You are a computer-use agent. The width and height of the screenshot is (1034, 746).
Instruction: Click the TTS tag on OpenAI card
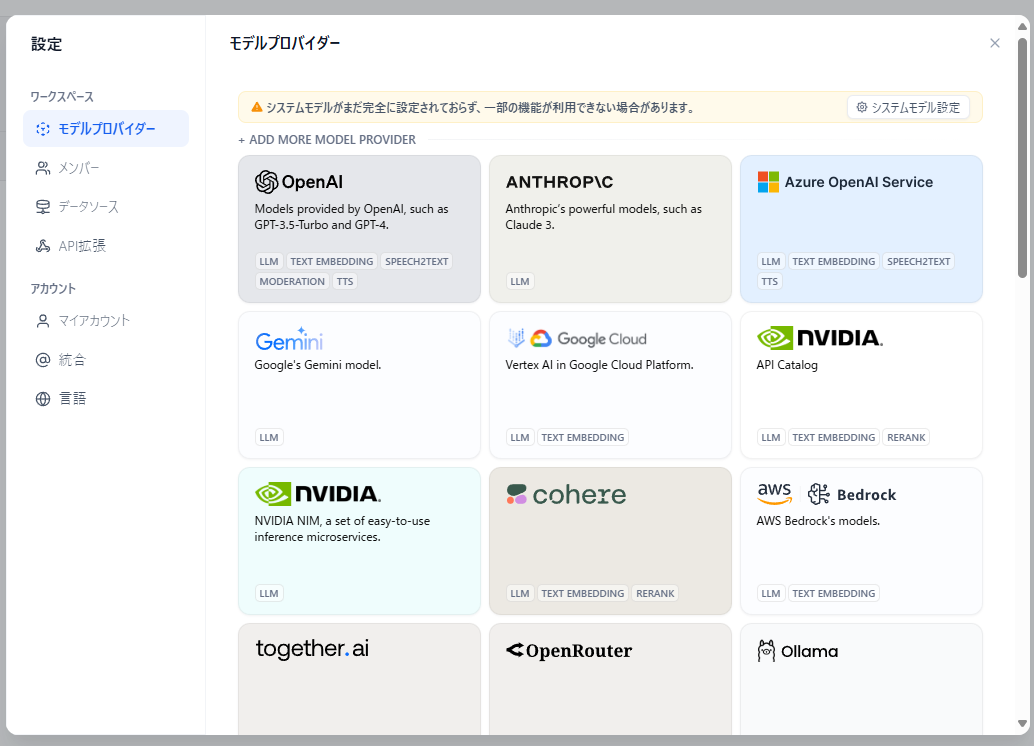pos(345,282)
